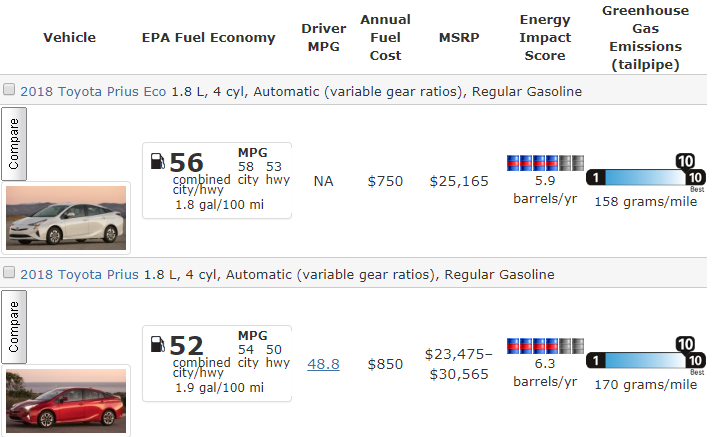Click greenhouse gas scale bar for 170 grams/mile
The image size is (722, 437).
click(645, 361)
